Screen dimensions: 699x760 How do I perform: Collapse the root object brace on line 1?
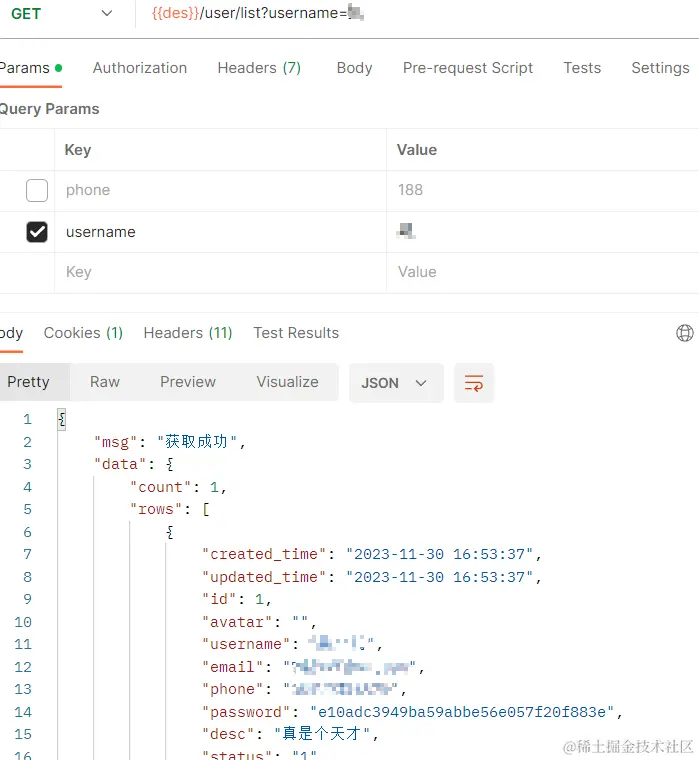pos(62,419)
